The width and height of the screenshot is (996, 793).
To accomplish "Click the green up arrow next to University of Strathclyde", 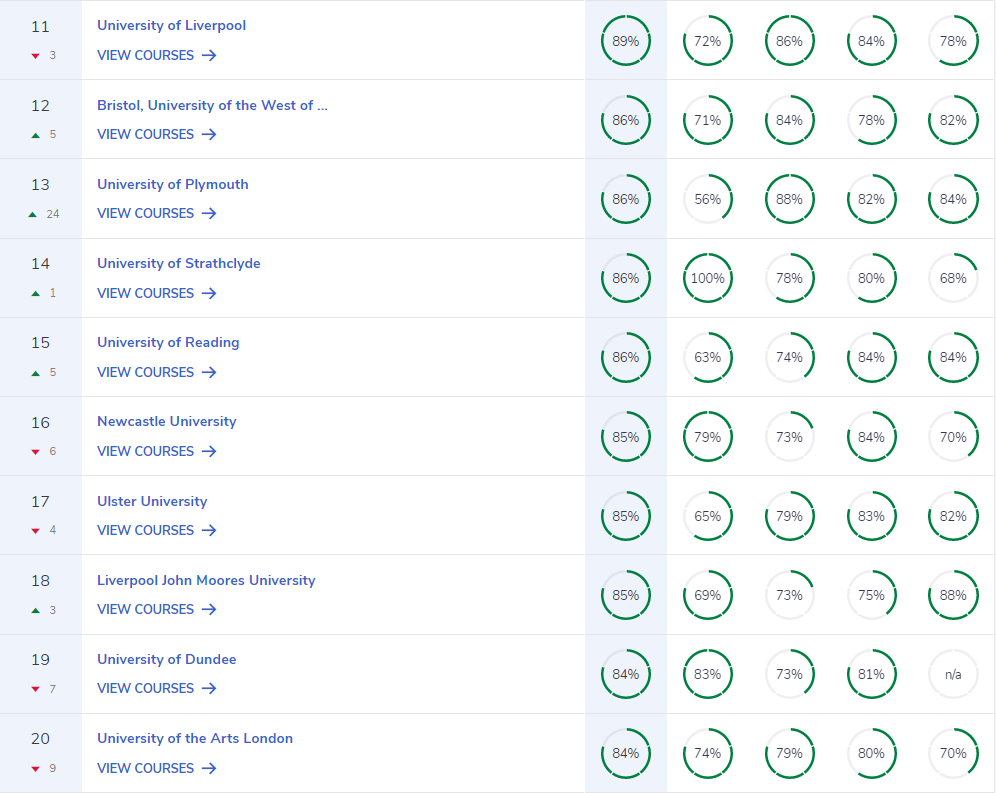I will pos(37,293).
